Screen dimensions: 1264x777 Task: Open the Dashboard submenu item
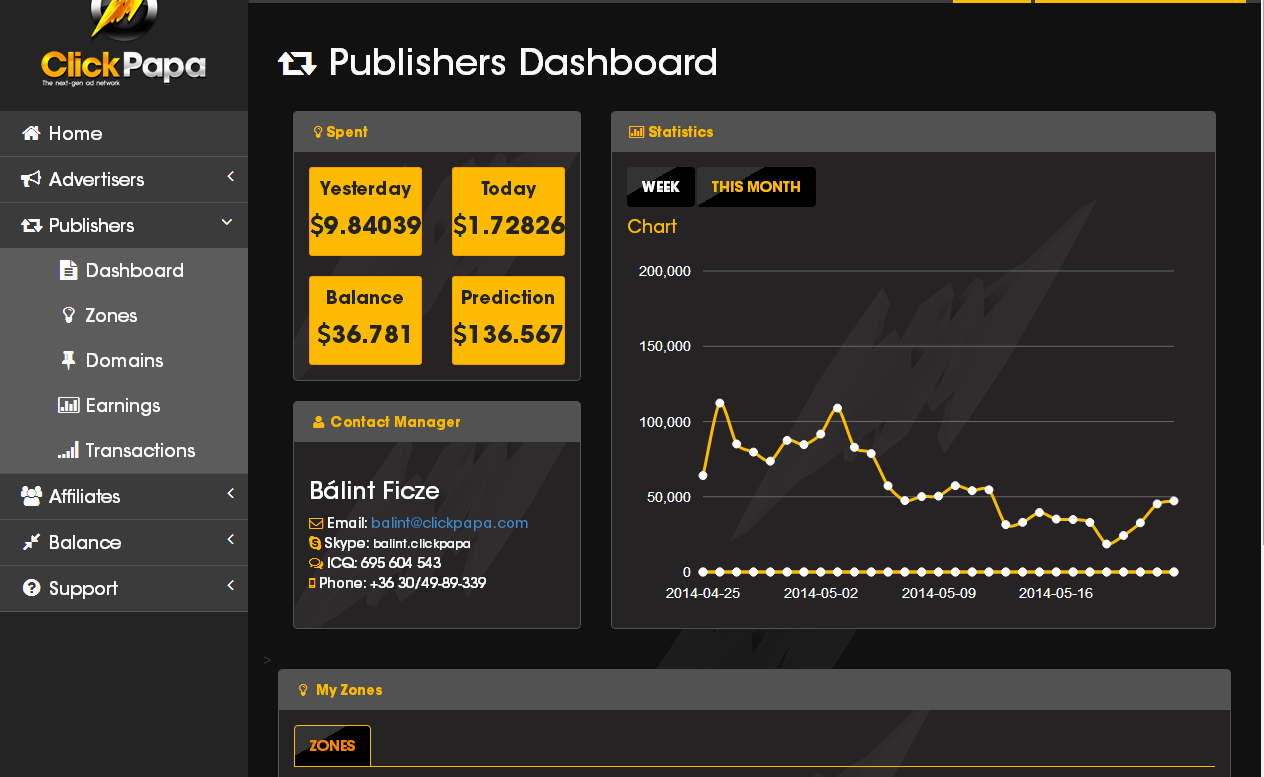pyautogui.click(x=124, y=270)
